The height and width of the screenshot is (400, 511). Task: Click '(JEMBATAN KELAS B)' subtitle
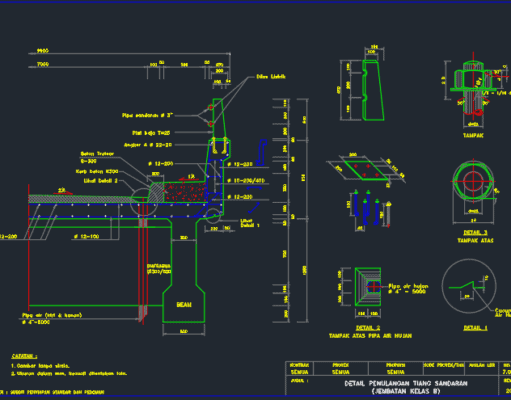406,391
